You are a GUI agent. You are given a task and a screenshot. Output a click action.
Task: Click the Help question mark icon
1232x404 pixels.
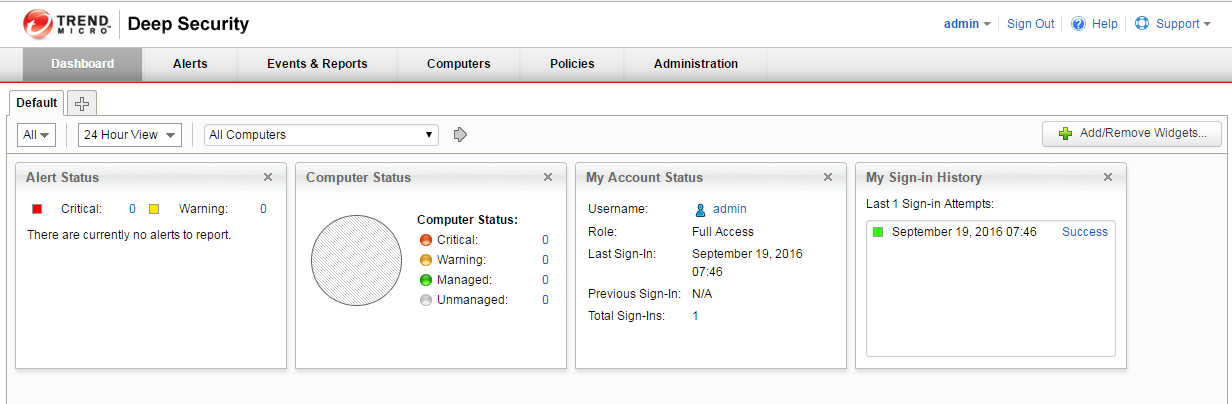coord(1078,24)
